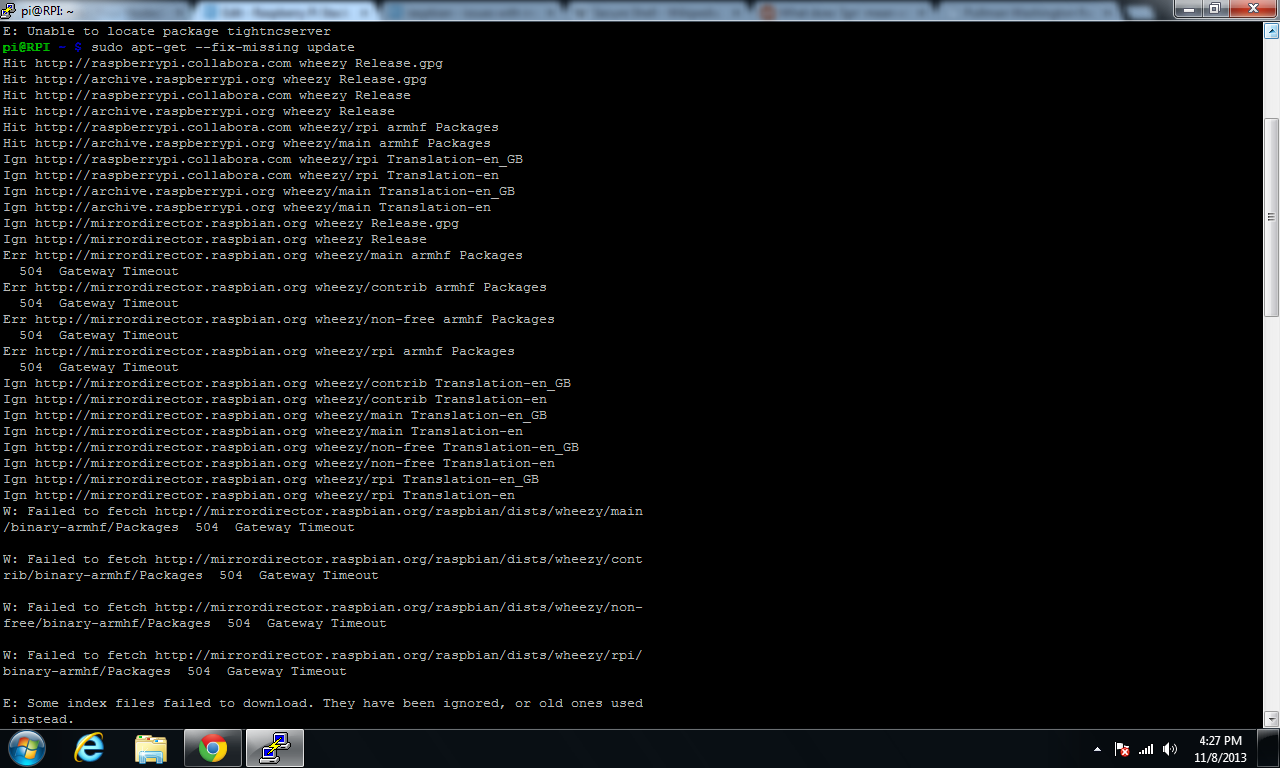Minimize the PuTTY window

[x=1188, y=8]
